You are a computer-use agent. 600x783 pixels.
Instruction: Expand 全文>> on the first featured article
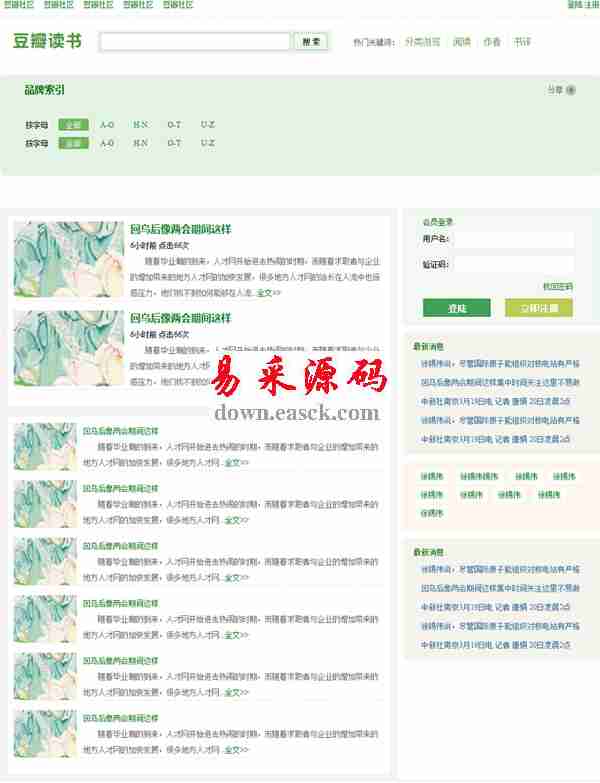[268, 293]
